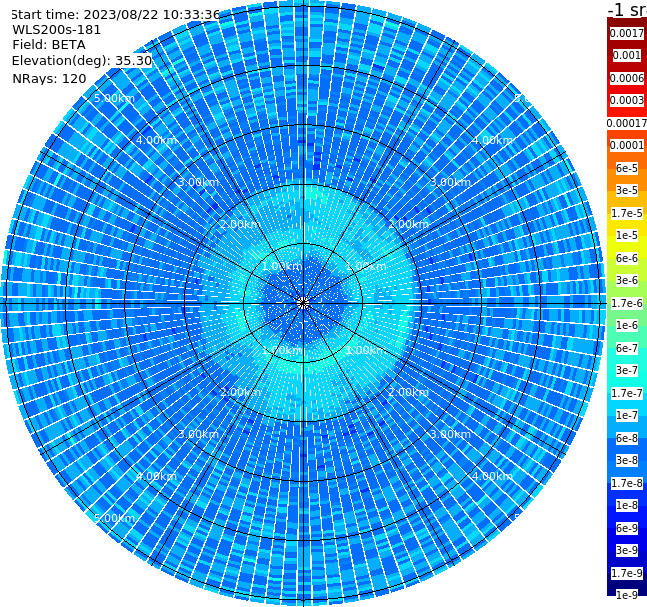Pick the 1e-5 colorbar value
Screen dimensions: 647x607
pos(627,235)
